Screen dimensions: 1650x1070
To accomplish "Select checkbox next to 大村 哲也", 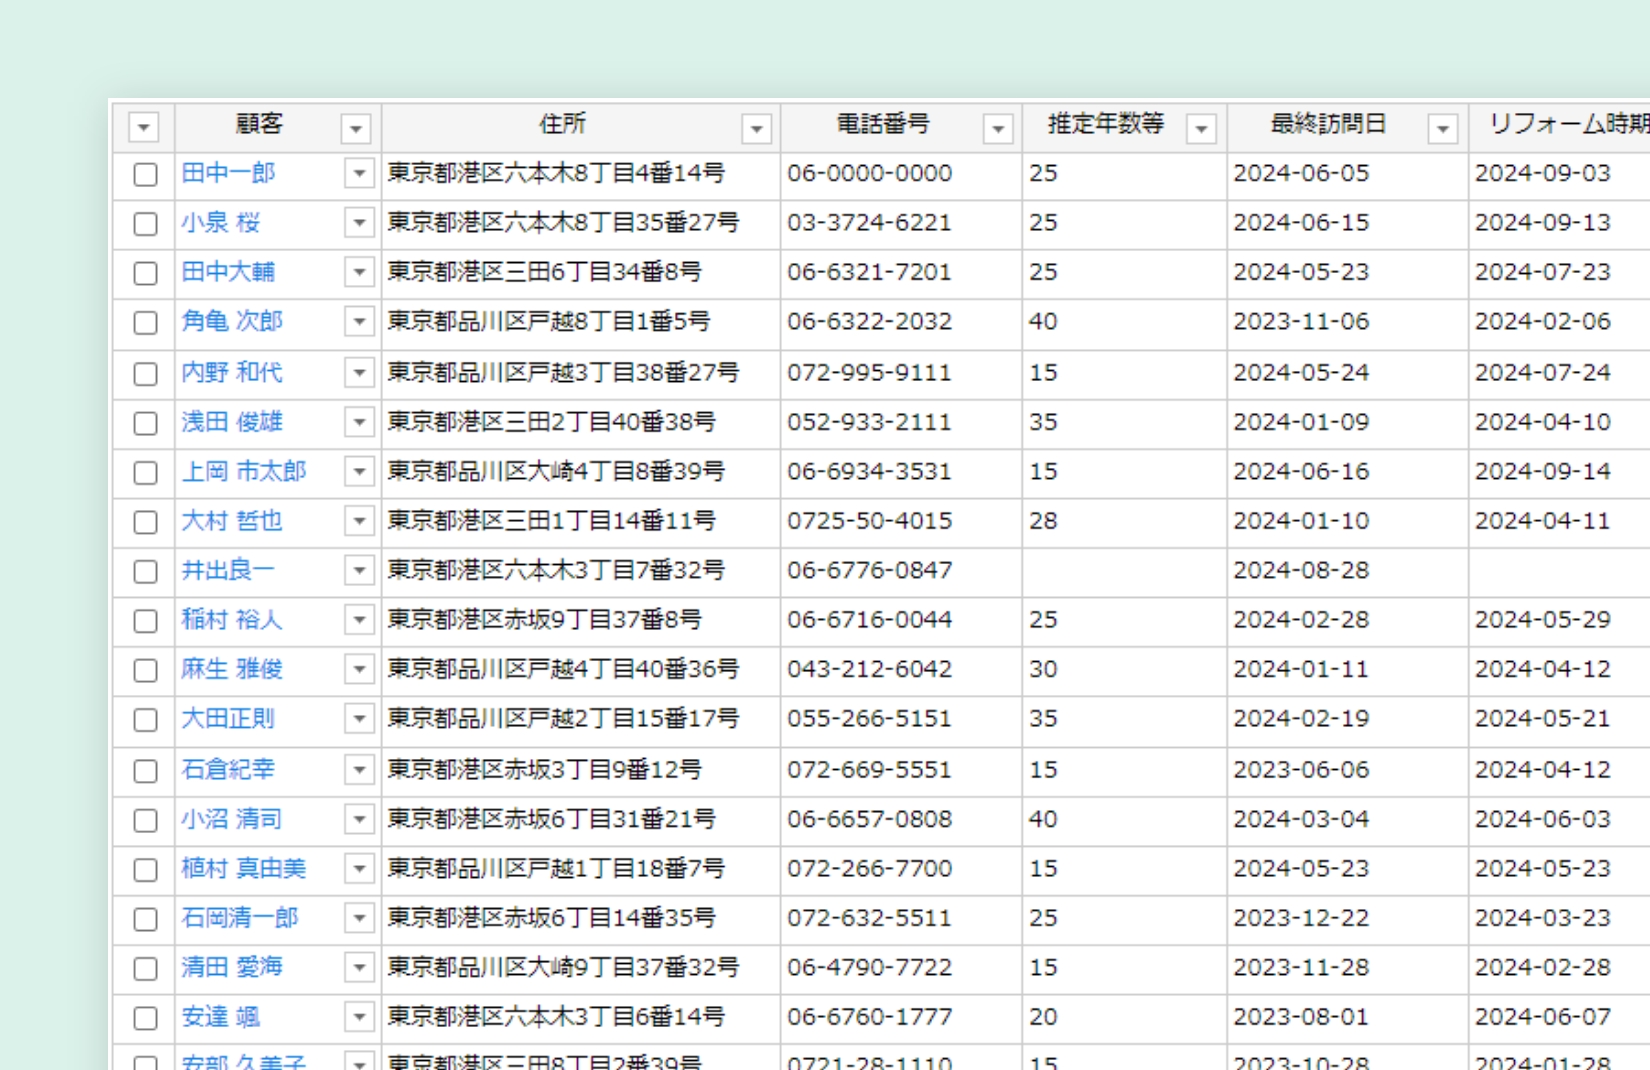I will coord(145,522).
